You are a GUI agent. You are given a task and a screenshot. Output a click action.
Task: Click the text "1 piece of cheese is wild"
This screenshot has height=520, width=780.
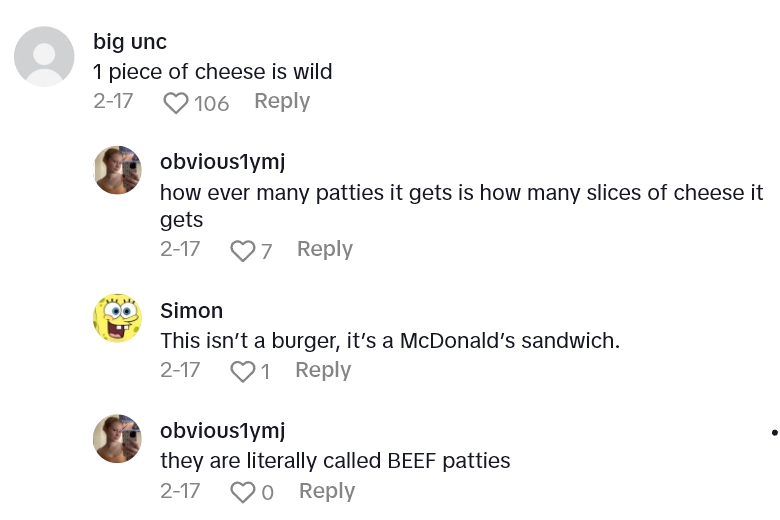coord(212,71)
